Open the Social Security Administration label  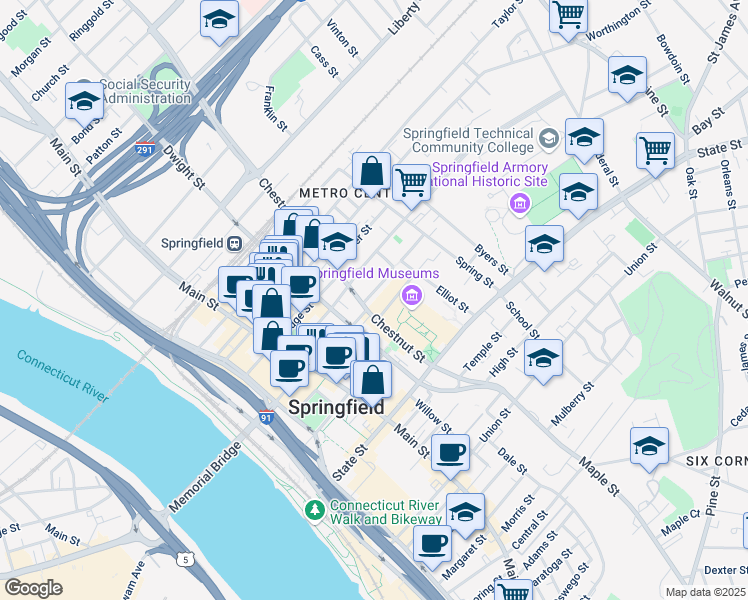(x=145, y=91)
